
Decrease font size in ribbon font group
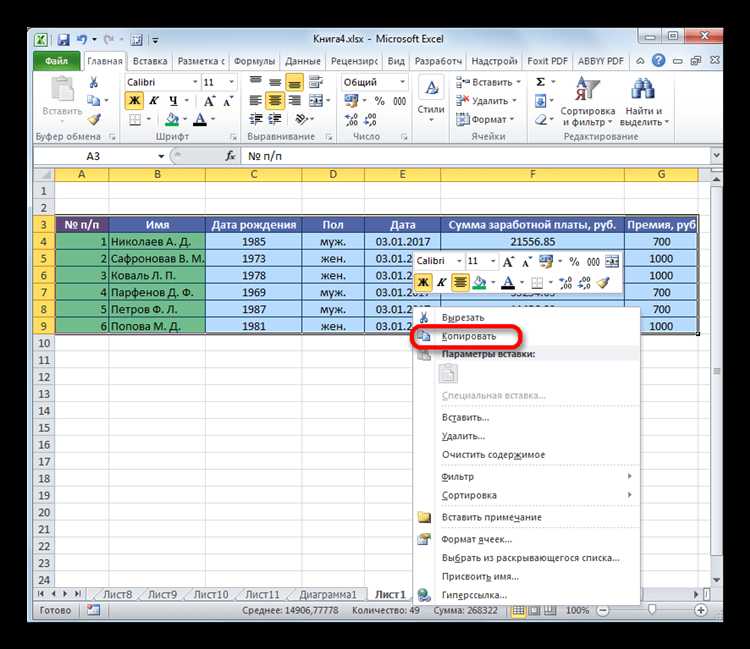coord(228,101)
